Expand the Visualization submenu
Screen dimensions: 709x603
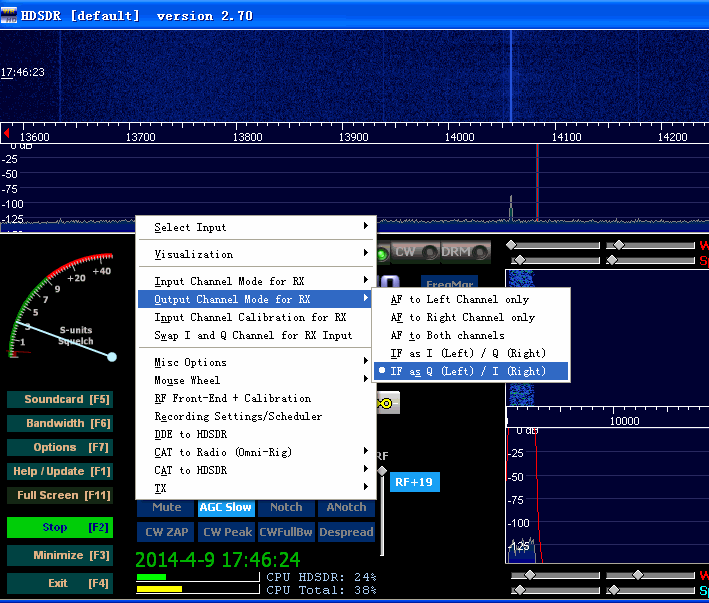(x=256, y=254)
